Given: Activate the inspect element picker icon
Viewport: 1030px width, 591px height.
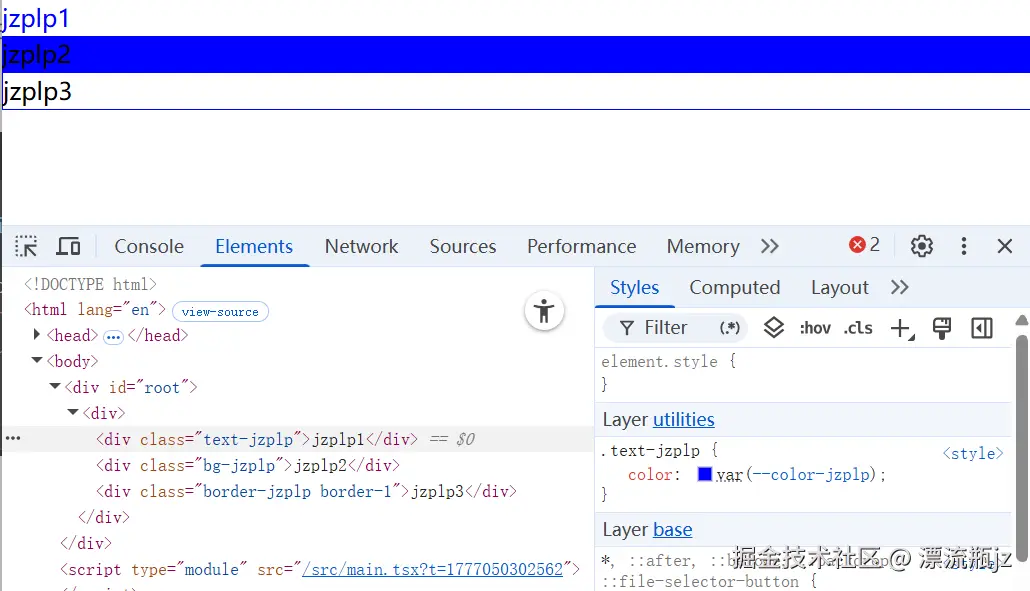Looking at the screenshot, I should 26,246.
